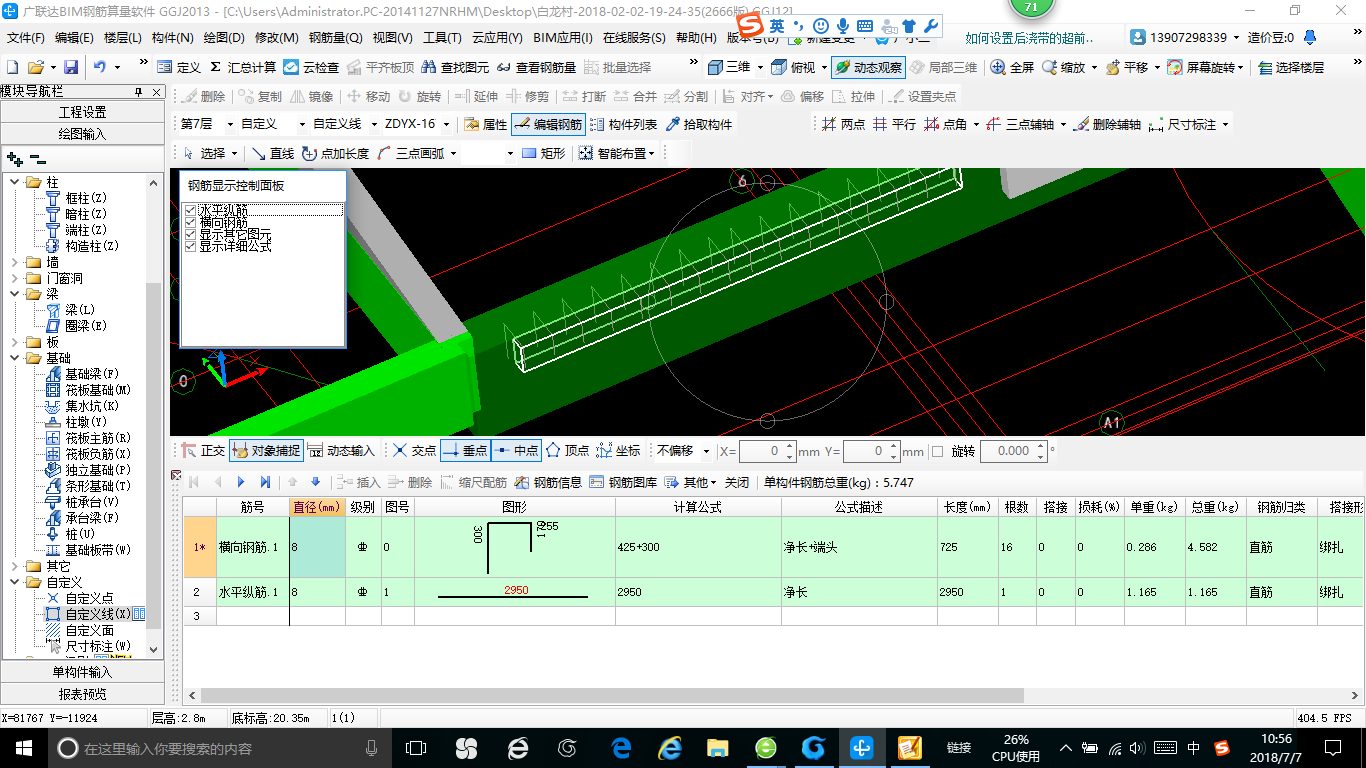1366x768 pixels.
Task: Click 查找图元 find element tool
Action: 455,67
